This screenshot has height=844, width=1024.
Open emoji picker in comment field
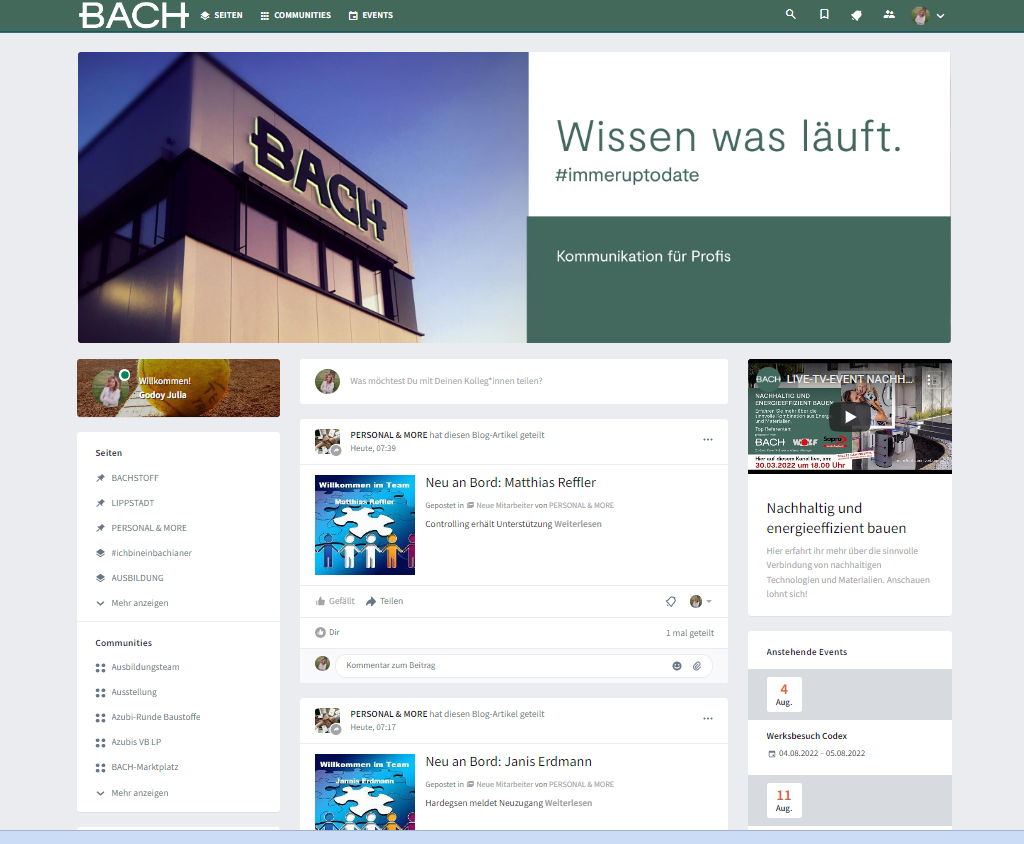tap(677, 666)
